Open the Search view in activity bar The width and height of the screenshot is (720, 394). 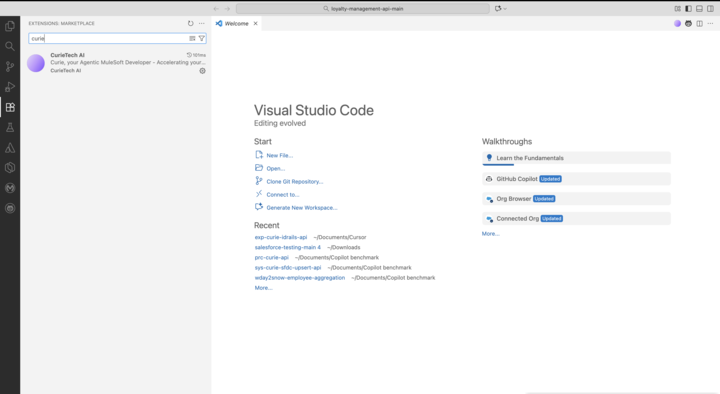[10, 46]
